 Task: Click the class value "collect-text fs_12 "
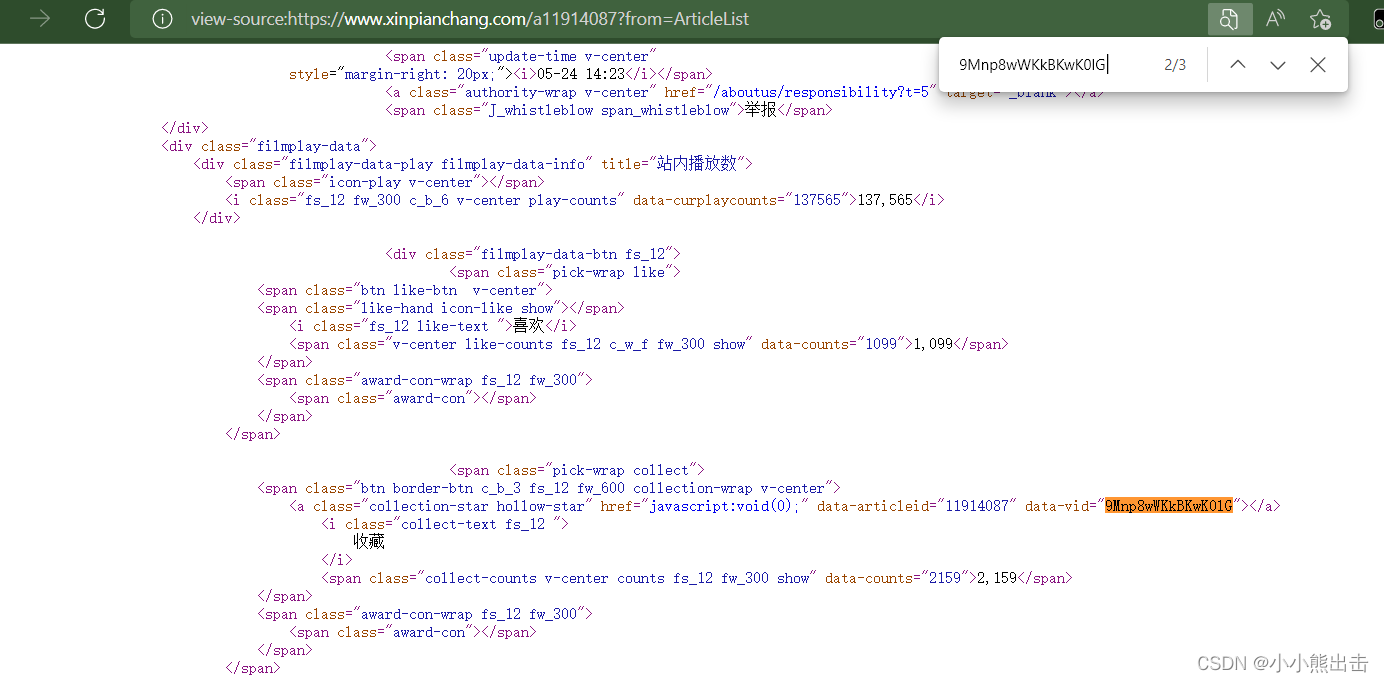477,524
